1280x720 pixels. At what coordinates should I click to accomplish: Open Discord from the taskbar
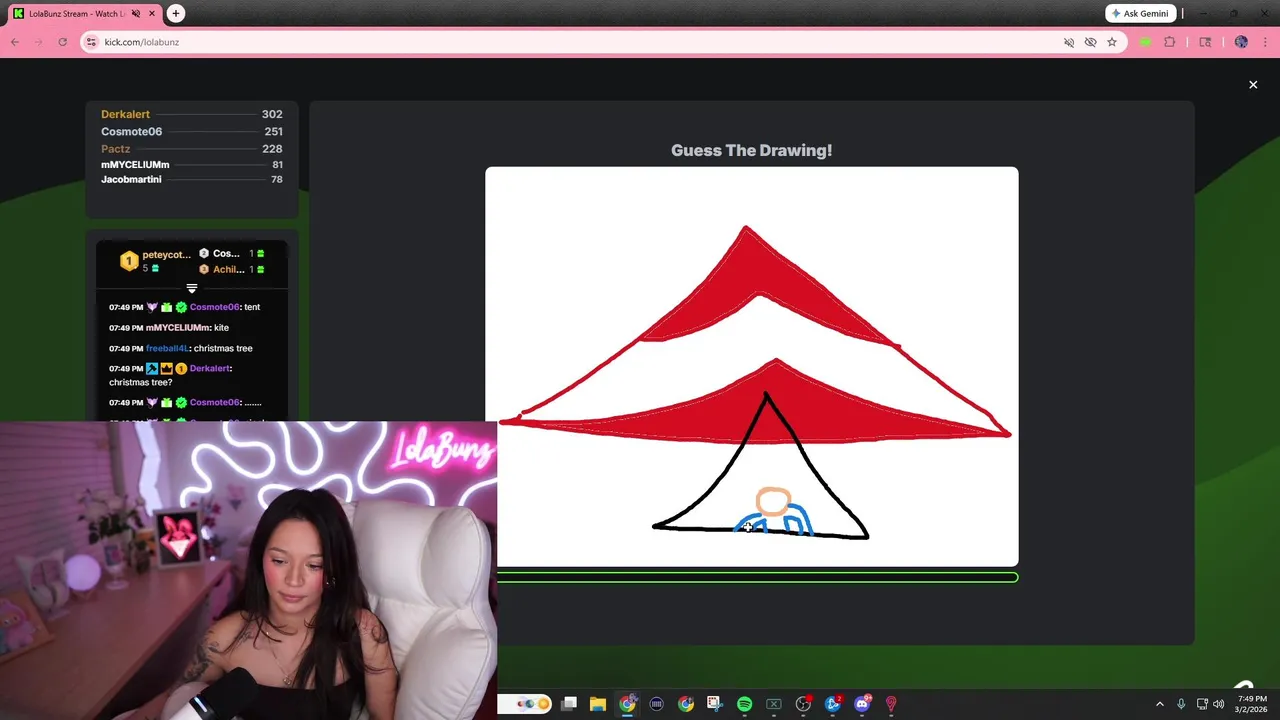(x=862, y=704)
